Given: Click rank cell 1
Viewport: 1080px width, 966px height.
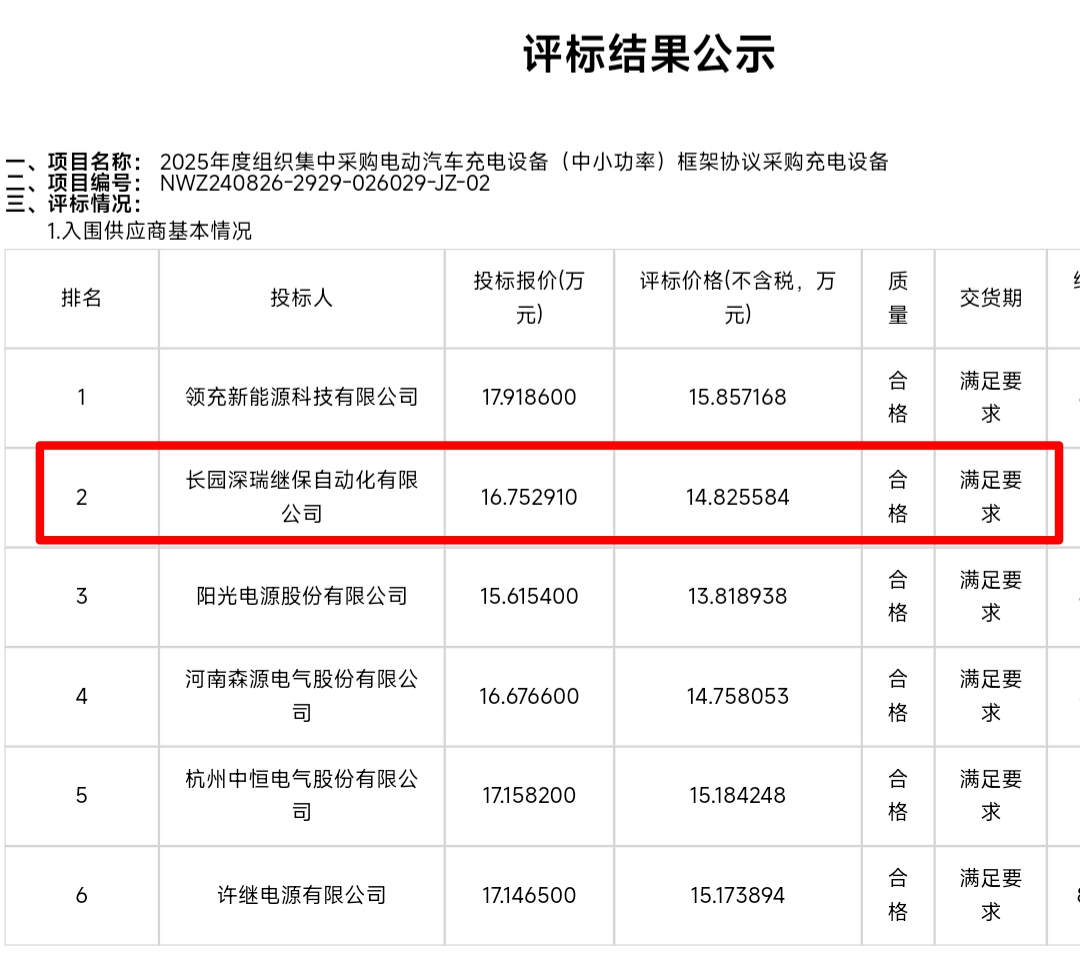Looking at the screenshot, I should (81, 398).
